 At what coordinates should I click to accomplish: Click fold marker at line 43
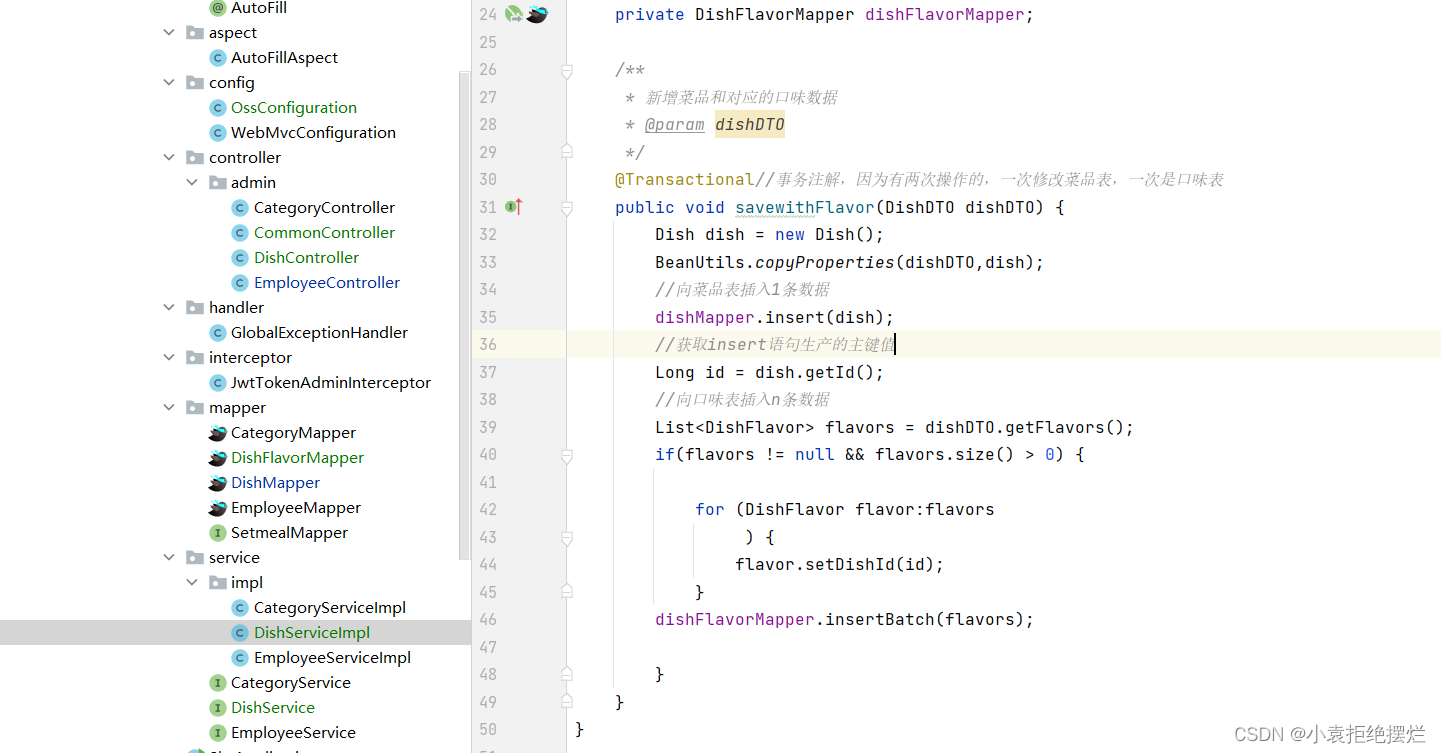coord(567,537)
